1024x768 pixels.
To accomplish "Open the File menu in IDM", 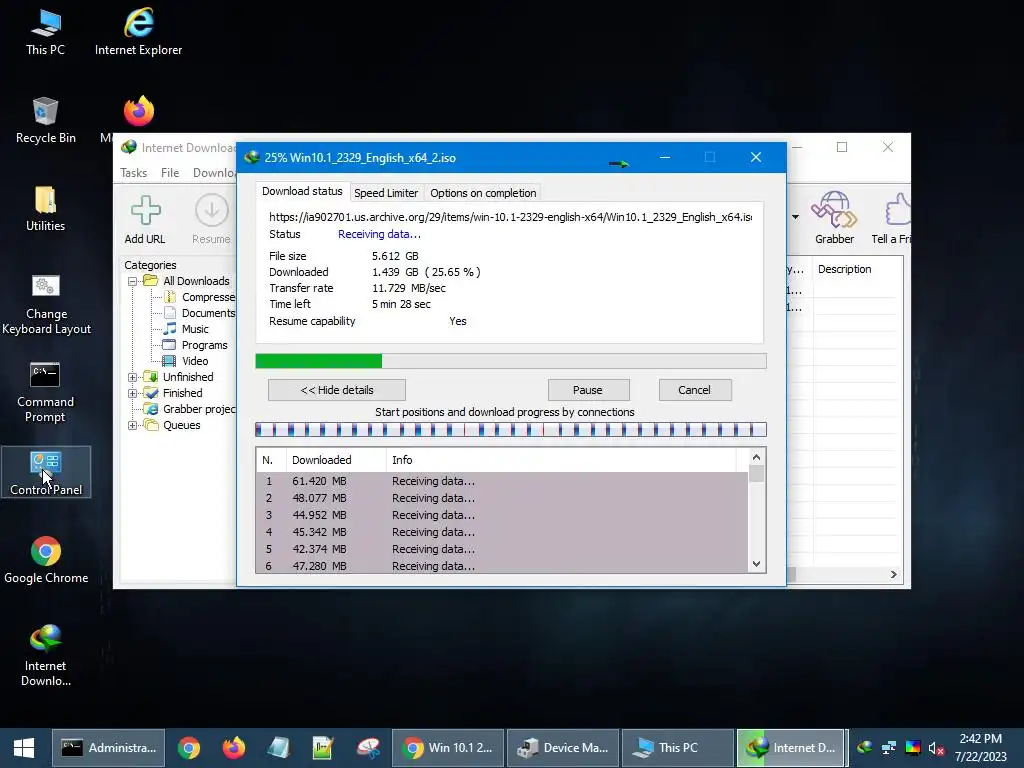I will pyautogui.click(x=170, y=173).
